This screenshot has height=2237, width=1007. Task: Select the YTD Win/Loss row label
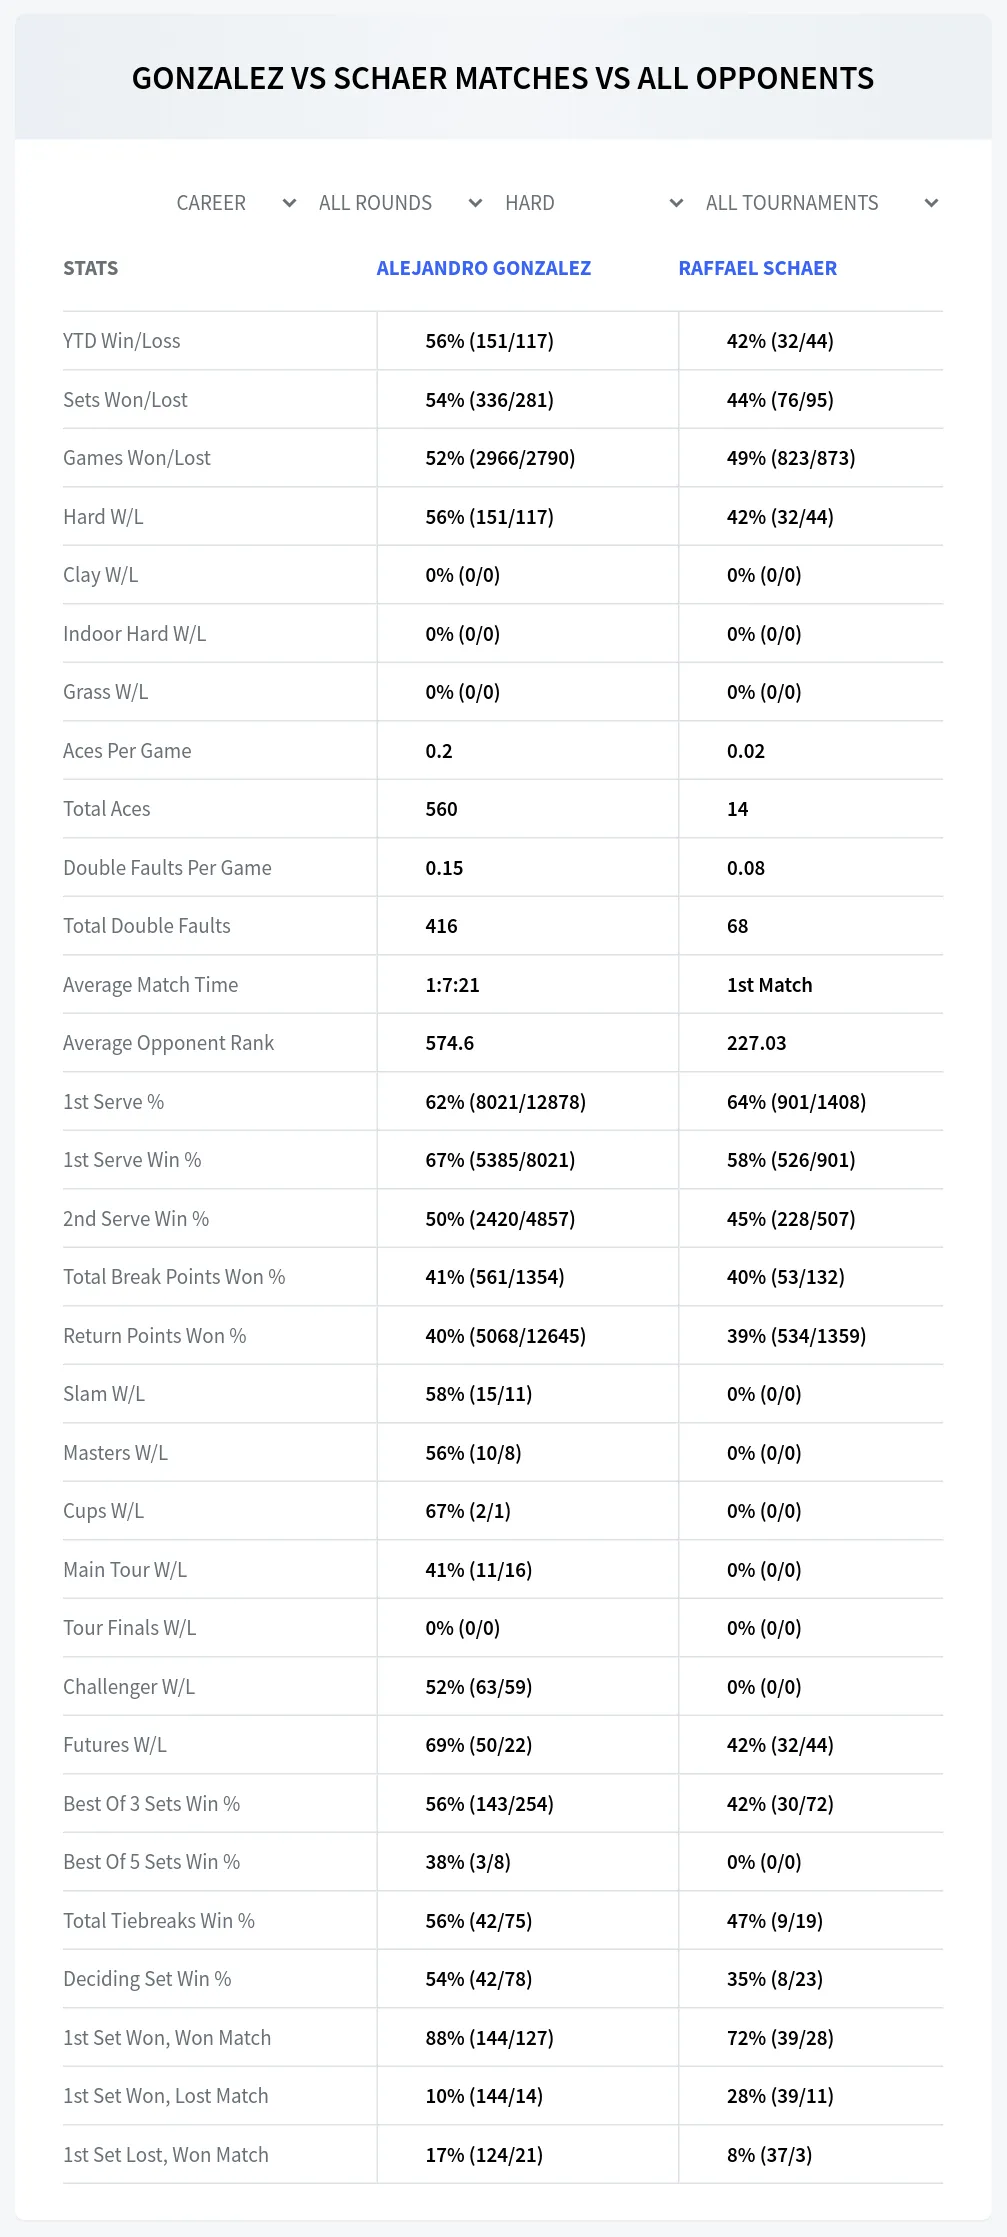[x=122, y=341]
